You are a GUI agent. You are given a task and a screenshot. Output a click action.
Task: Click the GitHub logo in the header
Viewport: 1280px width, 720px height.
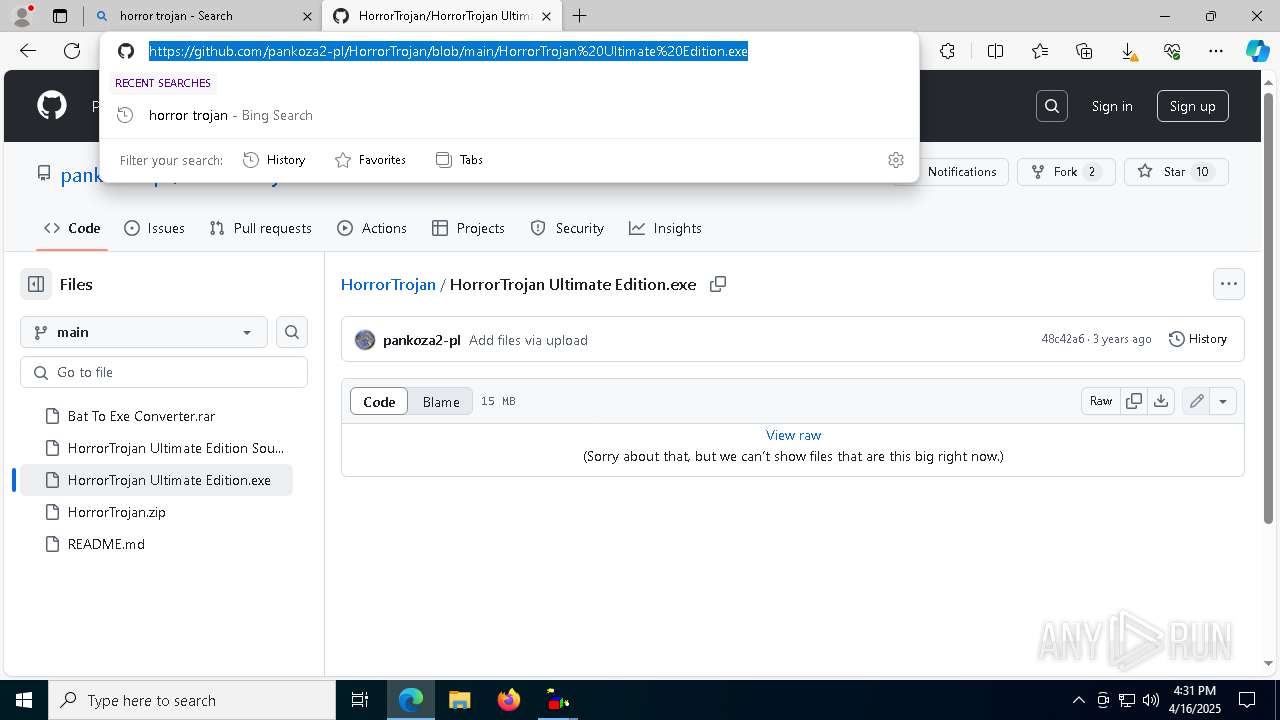[x=52, y=106]
